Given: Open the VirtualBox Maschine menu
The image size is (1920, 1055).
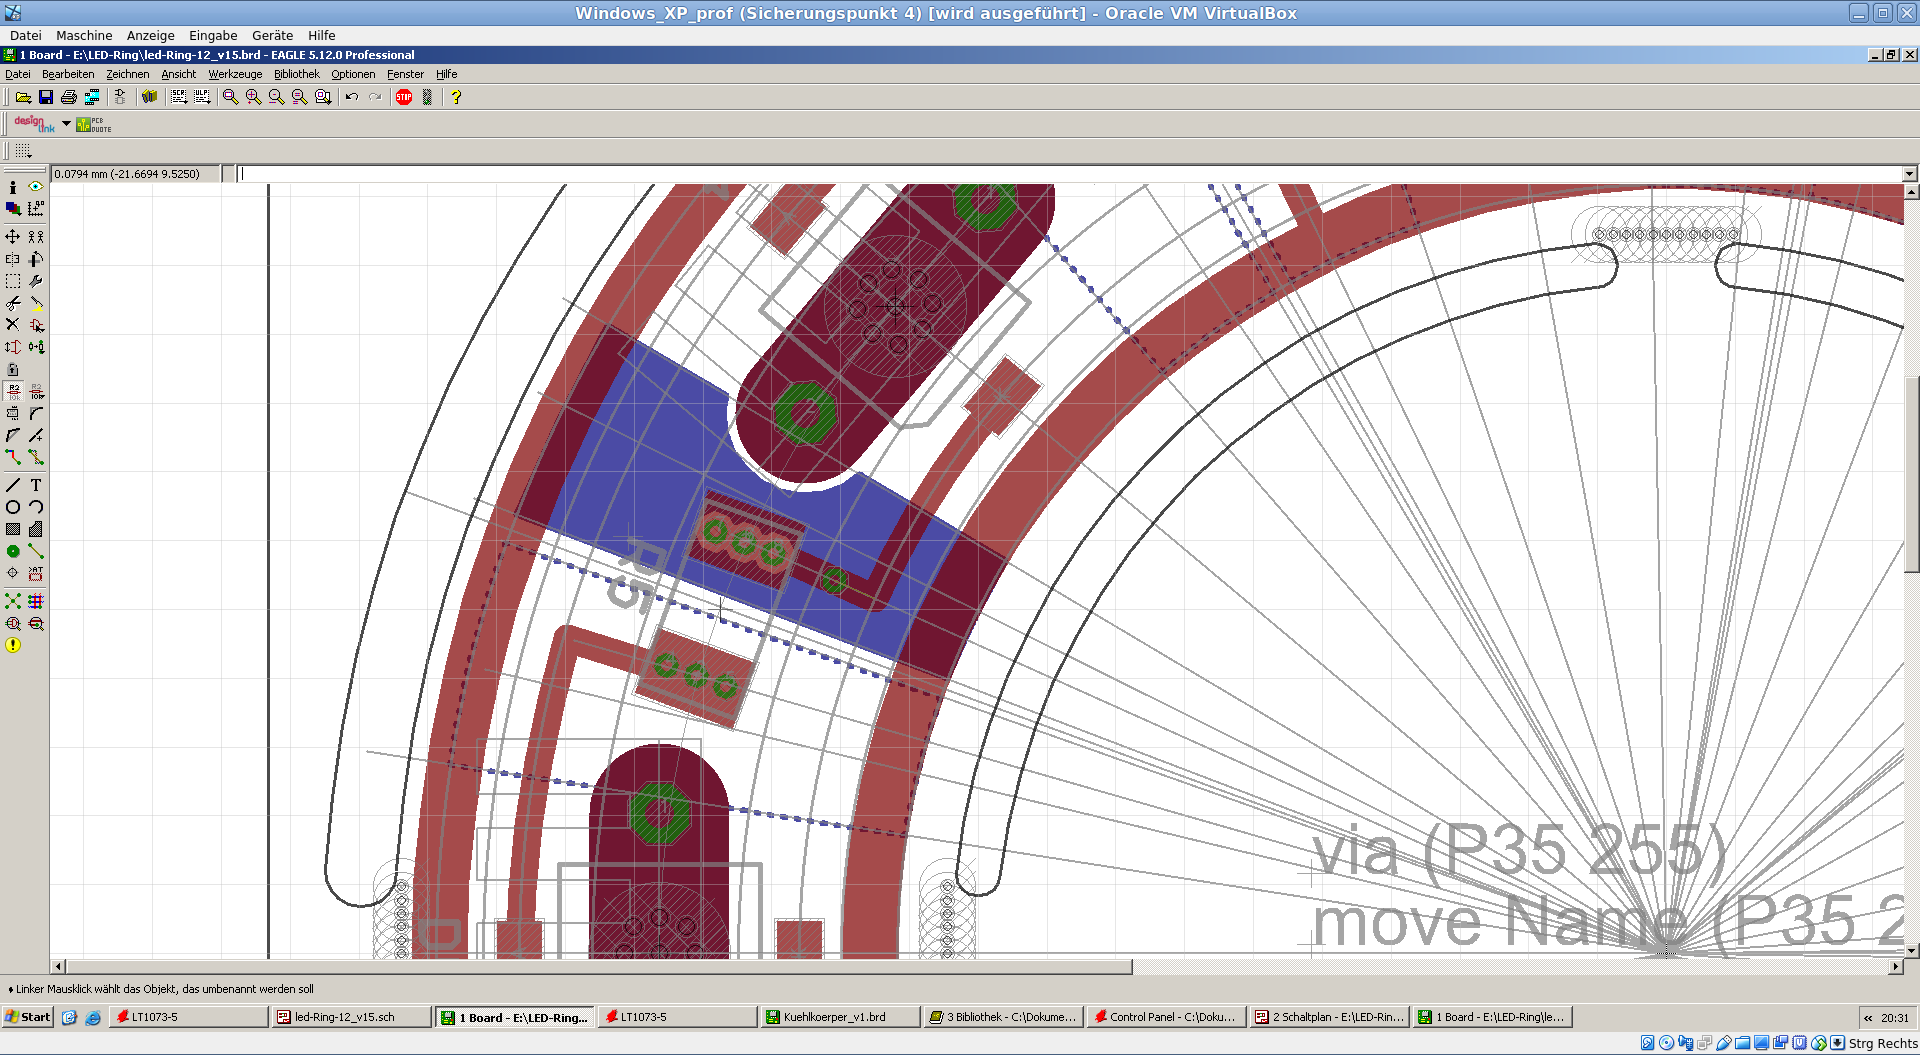Looking at the screenshot, I should [x=84, y=35].
